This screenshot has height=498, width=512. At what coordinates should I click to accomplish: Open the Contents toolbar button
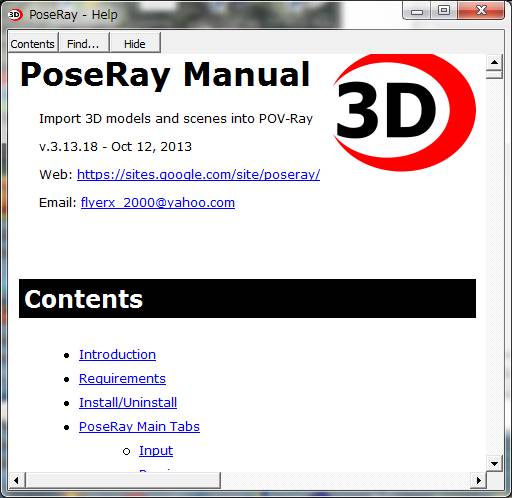click(x=33, y=43)
